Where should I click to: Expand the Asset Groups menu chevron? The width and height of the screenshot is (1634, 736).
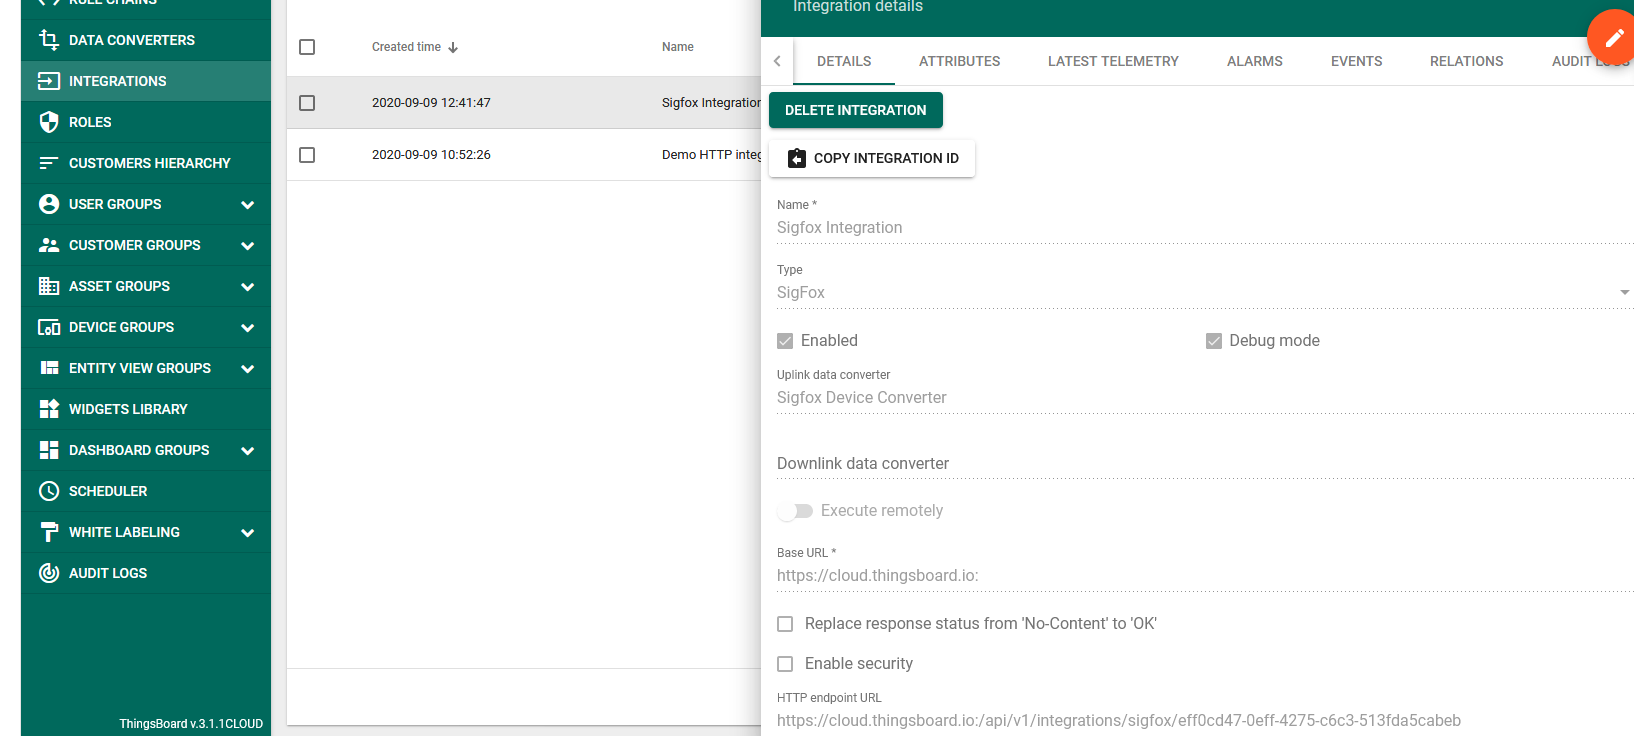pos(248,287)
